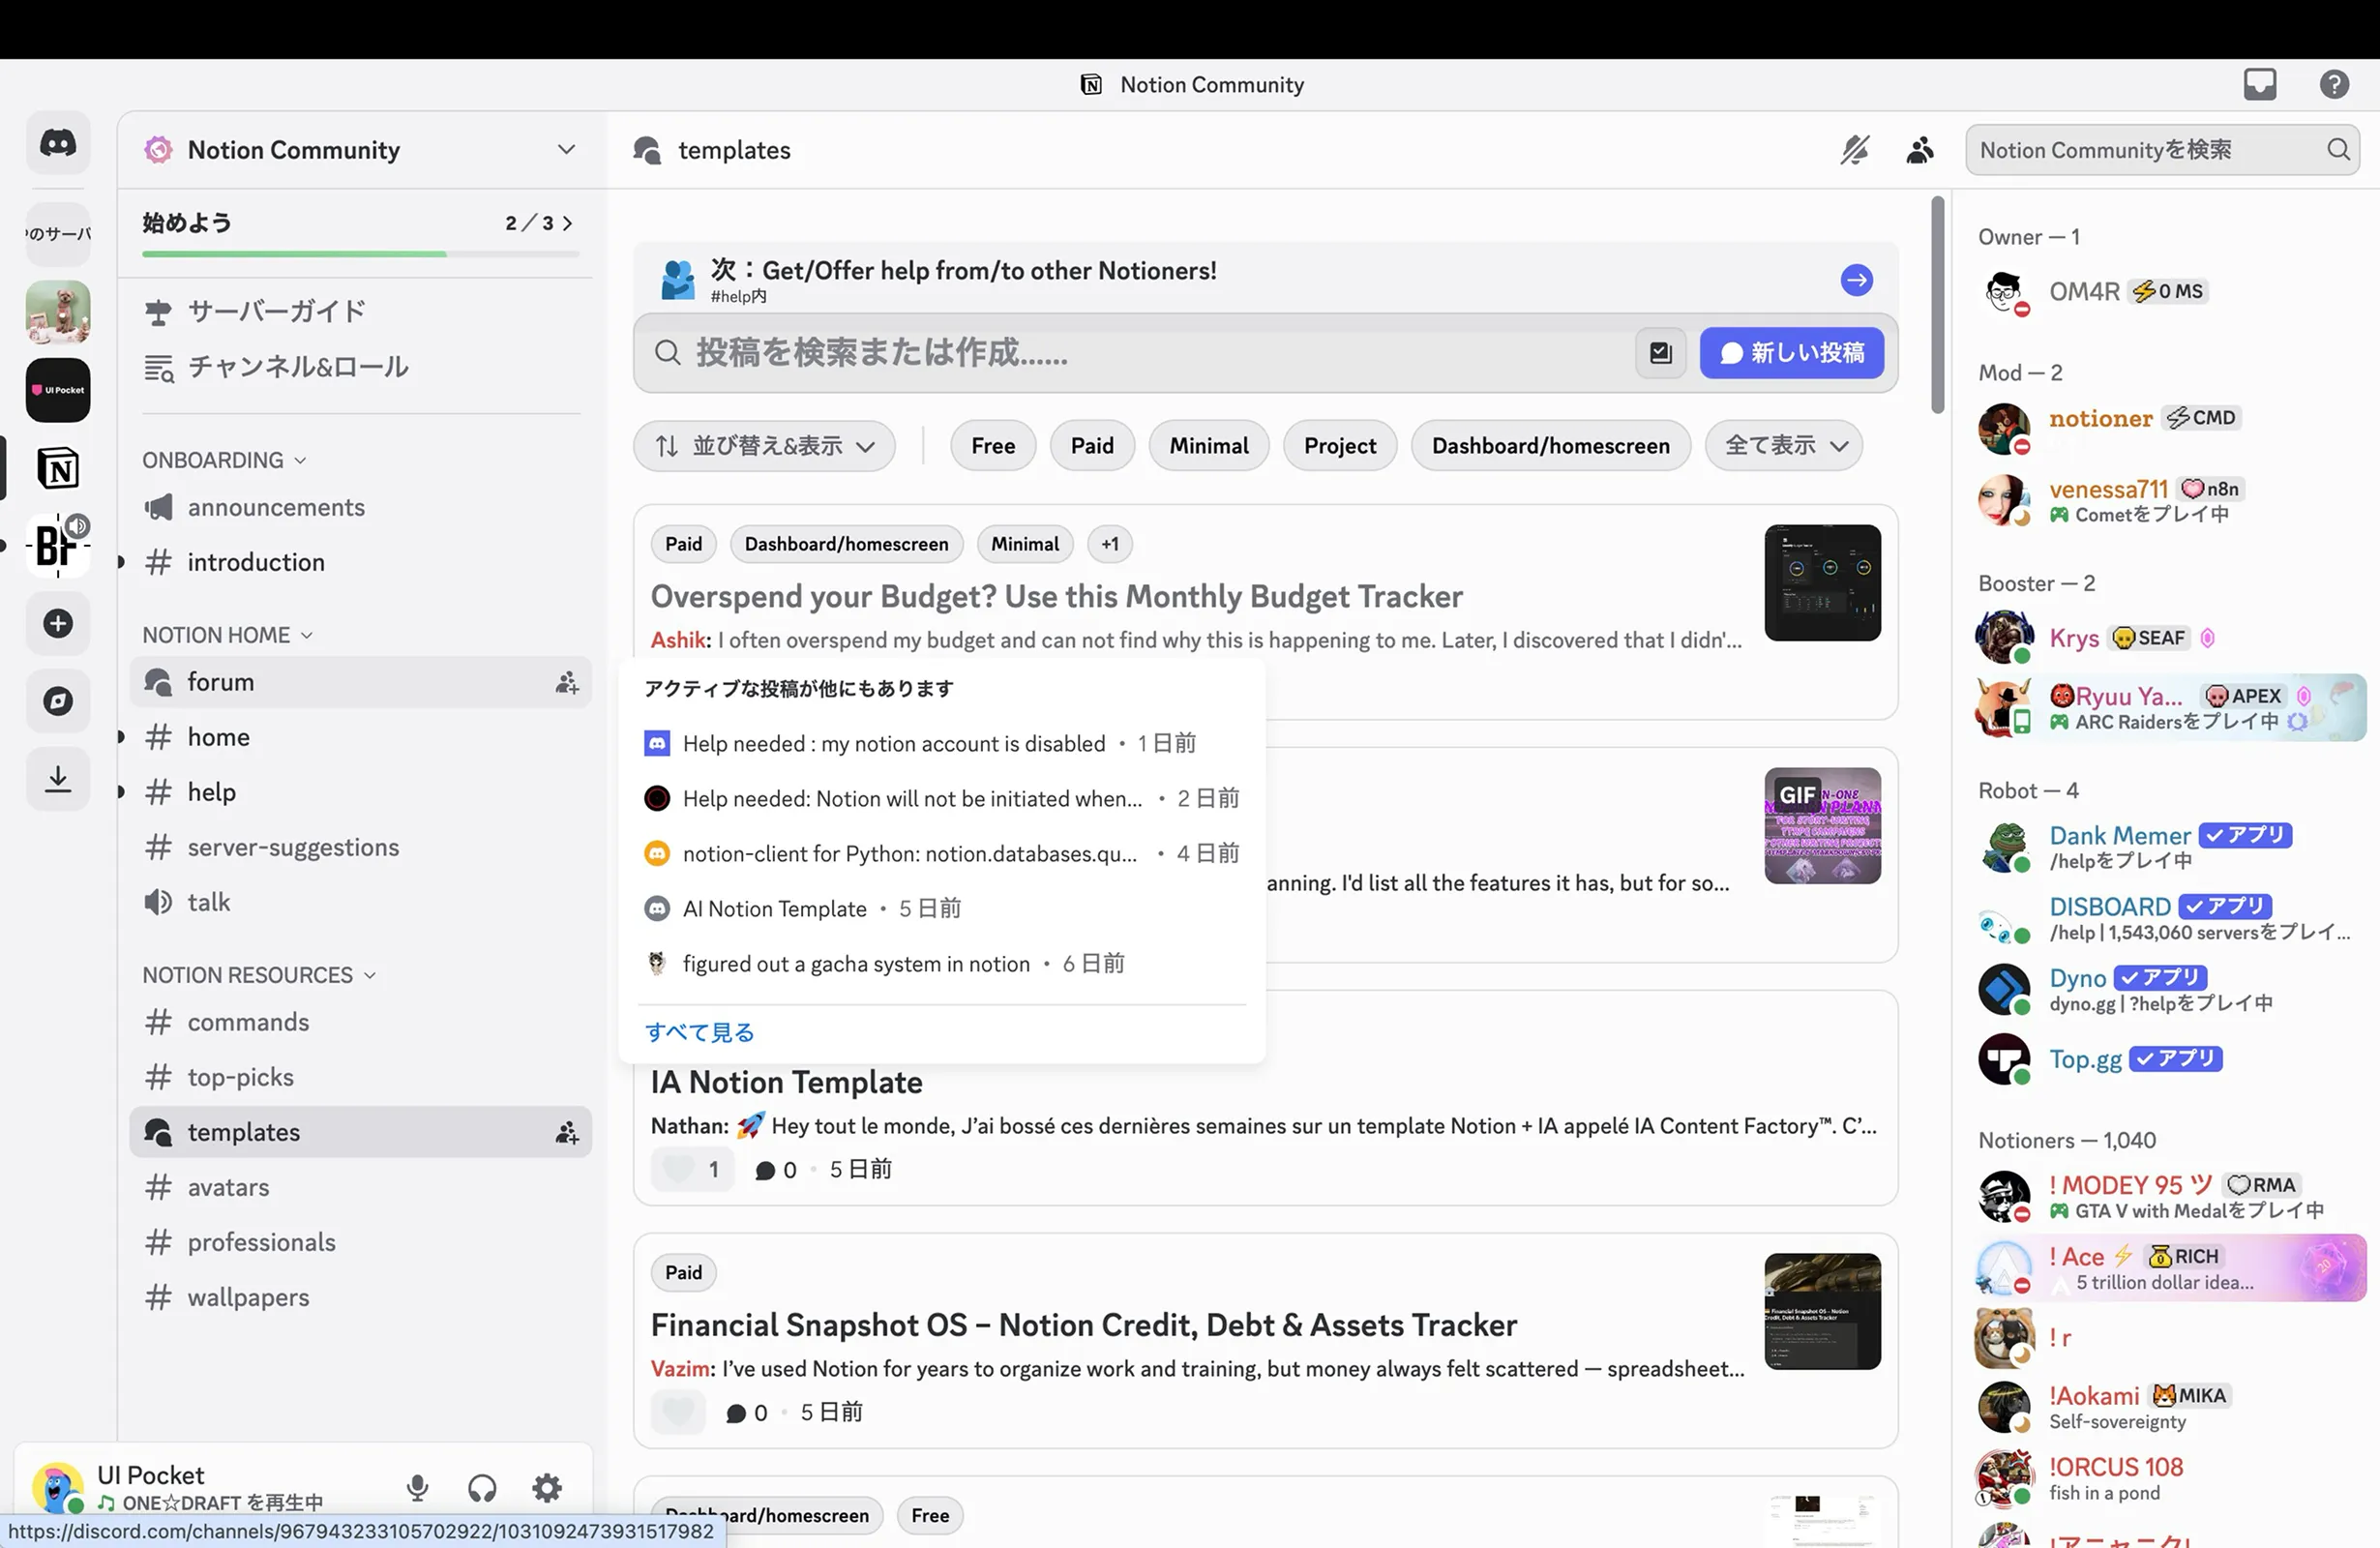Open the Notion server icon in the server list
This screenshot has width=2380, height=1548.
58,468
